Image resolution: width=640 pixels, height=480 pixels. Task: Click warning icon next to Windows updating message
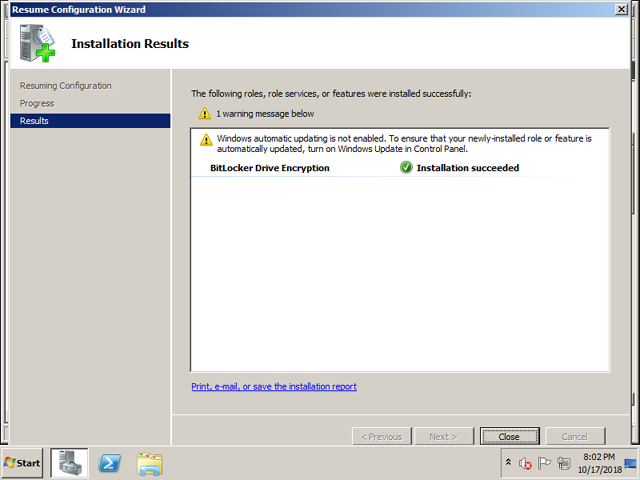(206, 140)
